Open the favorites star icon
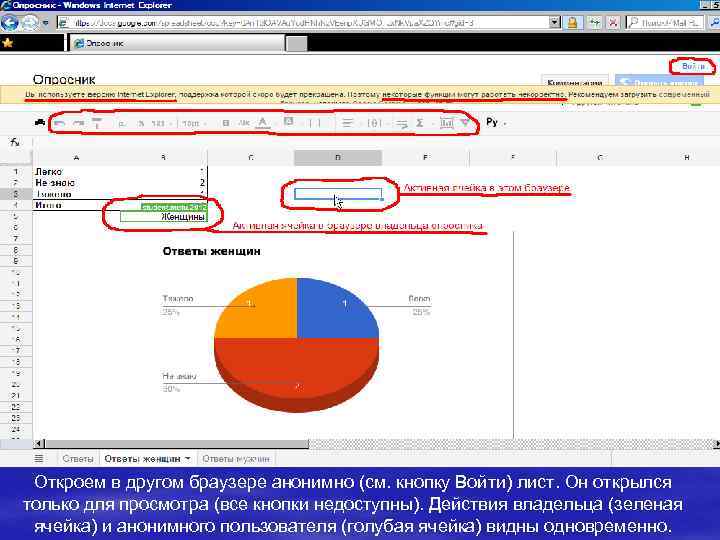Image resolution: width=720 pixels, height=540 pixels. 8,43
